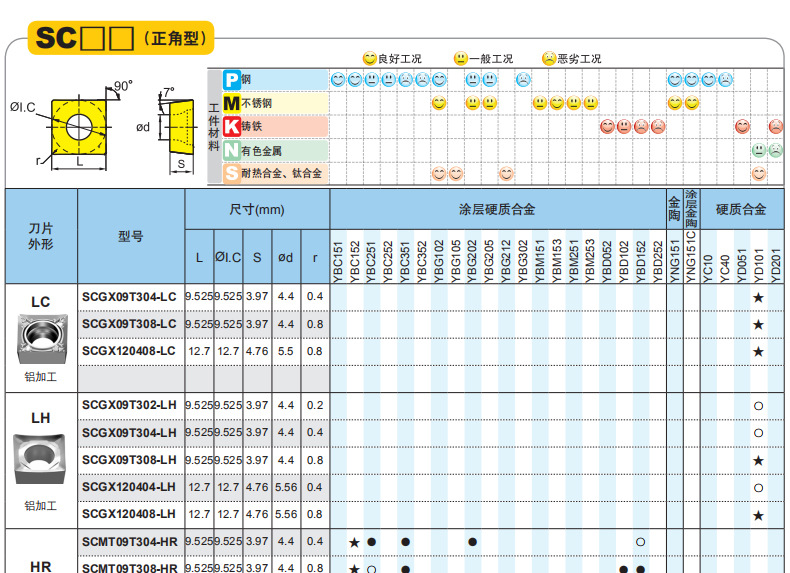Click the yellow square insert top-view diagram
Image resolution: width=790 pixels, height=573 pixels.
coord(79,126)
